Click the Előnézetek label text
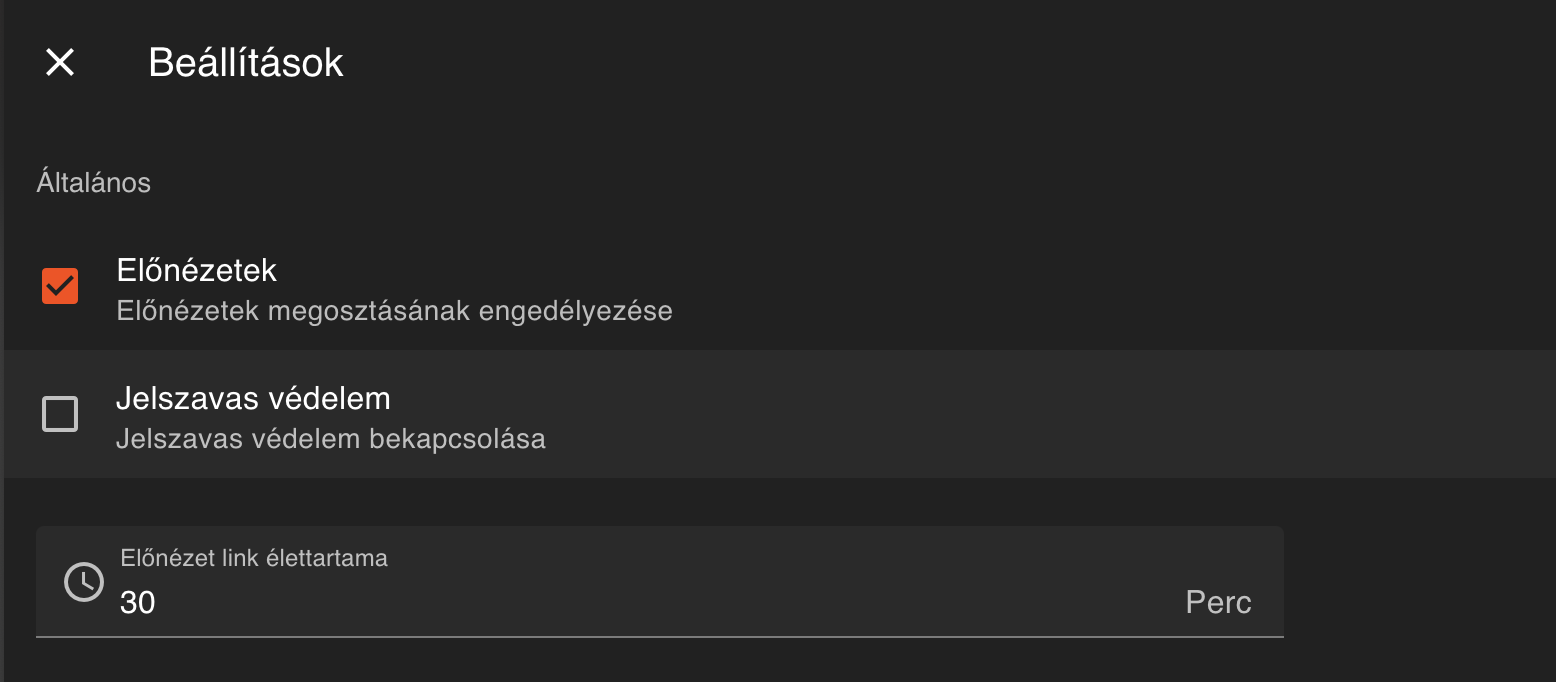 tap(197, 269)
